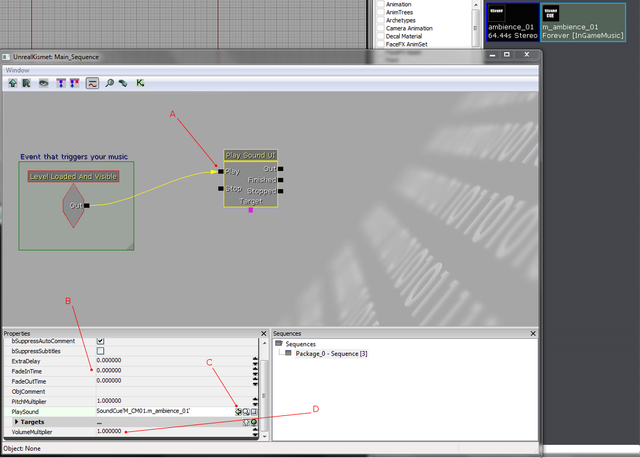Toggle the AnimTrees filter checkbox in browser
Image resolution: width=640 pixels, height=458 pixels.
pyautogui.click(x=380, y=12)
